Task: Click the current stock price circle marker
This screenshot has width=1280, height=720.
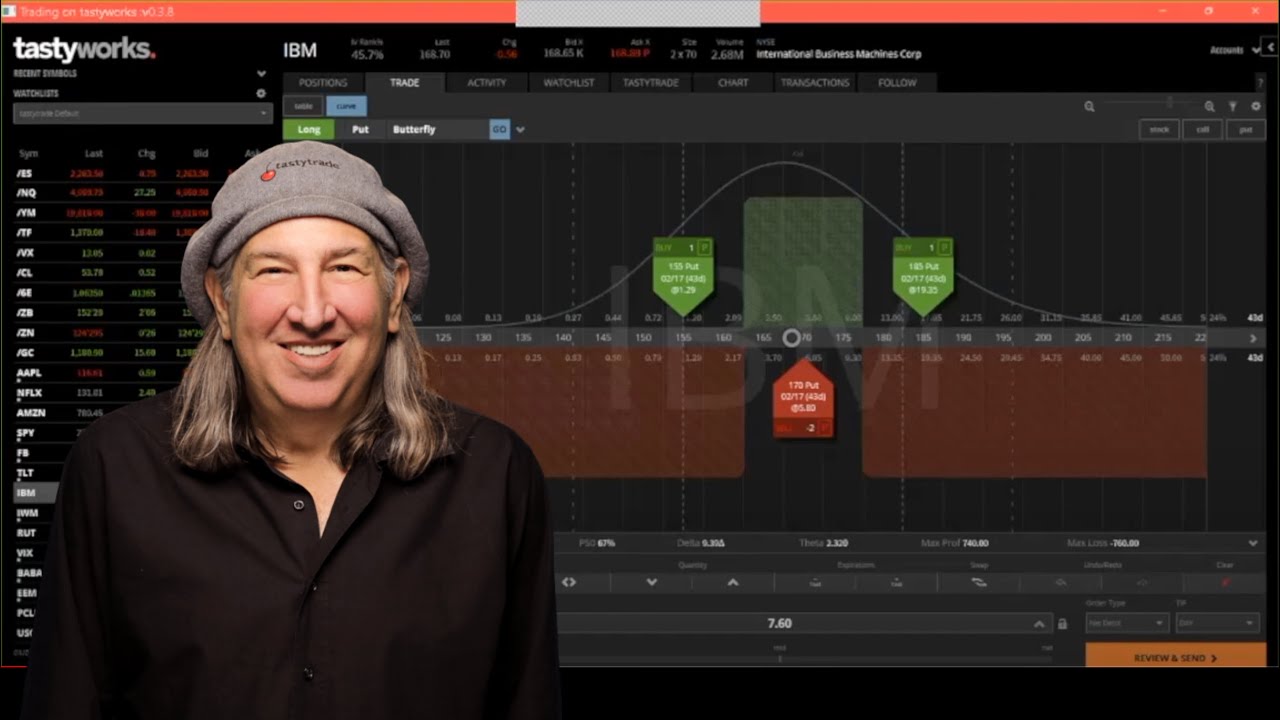Action: coord(791,338)
